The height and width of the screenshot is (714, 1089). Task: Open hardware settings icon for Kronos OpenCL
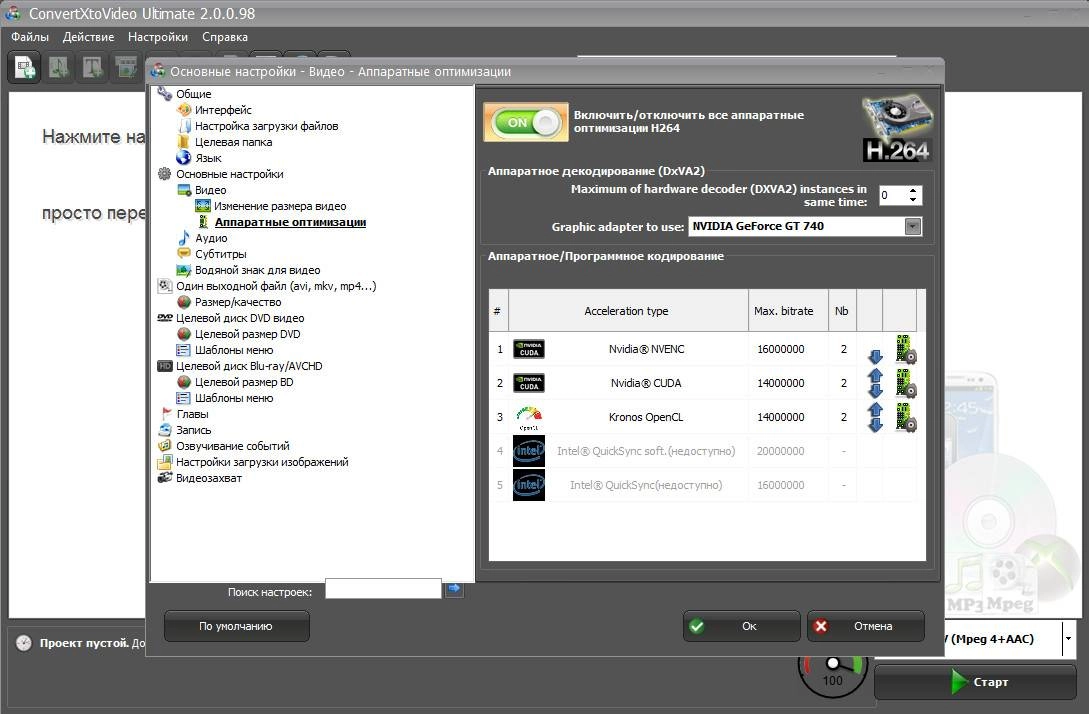coord(906,417)
